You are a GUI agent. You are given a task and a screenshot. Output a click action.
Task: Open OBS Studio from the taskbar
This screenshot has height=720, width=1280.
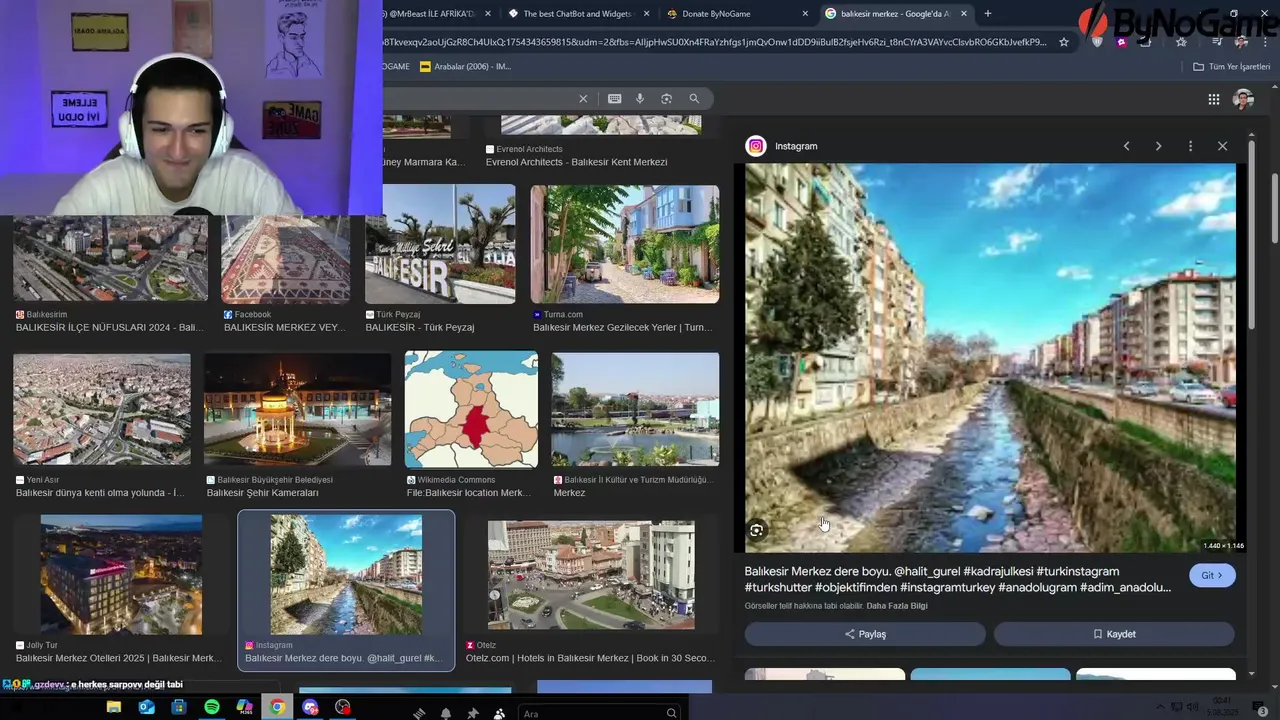point(343,707)
